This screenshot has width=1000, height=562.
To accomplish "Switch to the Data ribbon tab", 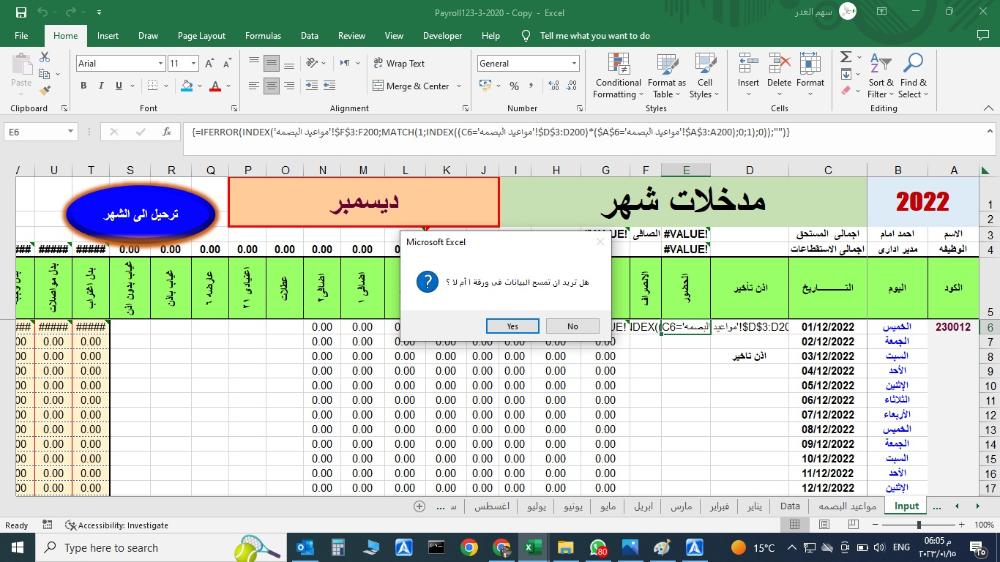I will coord(309,36).
